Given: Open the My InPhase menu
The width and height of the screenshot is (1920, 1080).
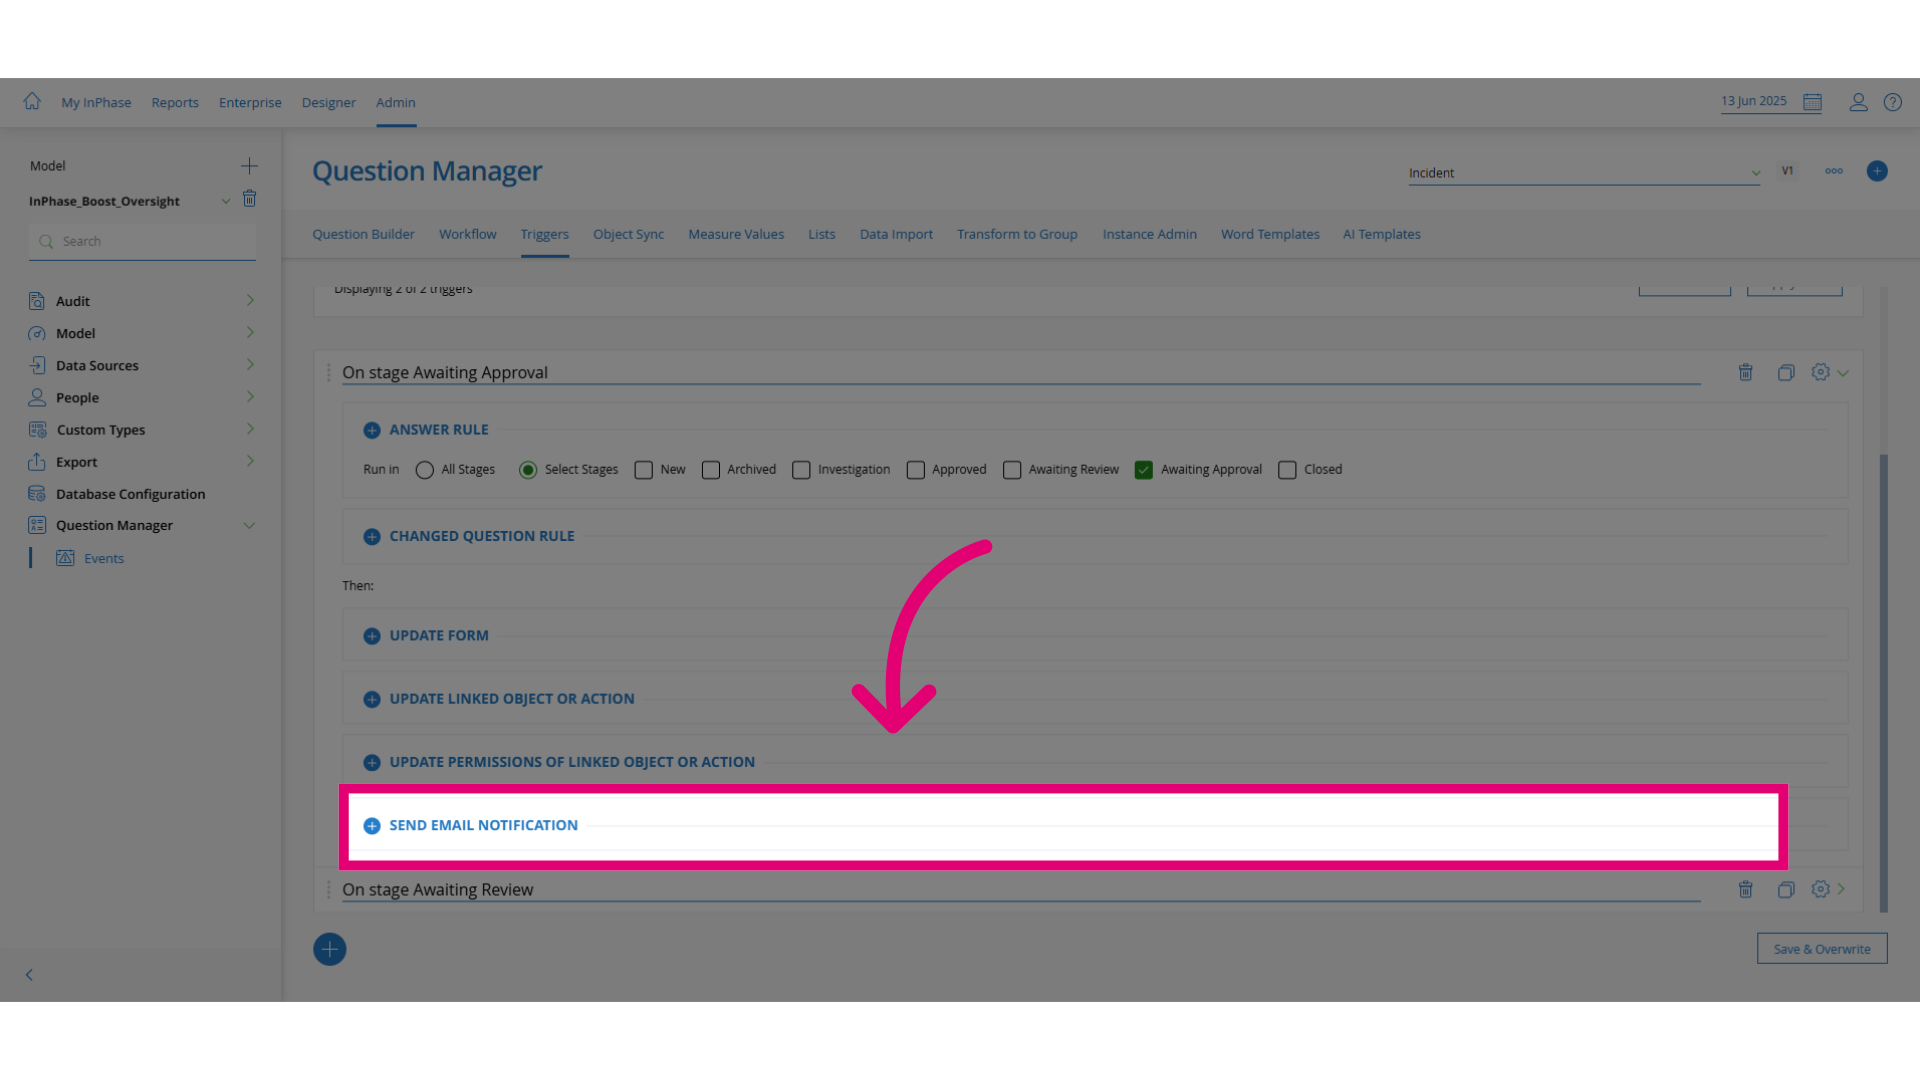Looking at the screenshot, I should click(96, 102).
